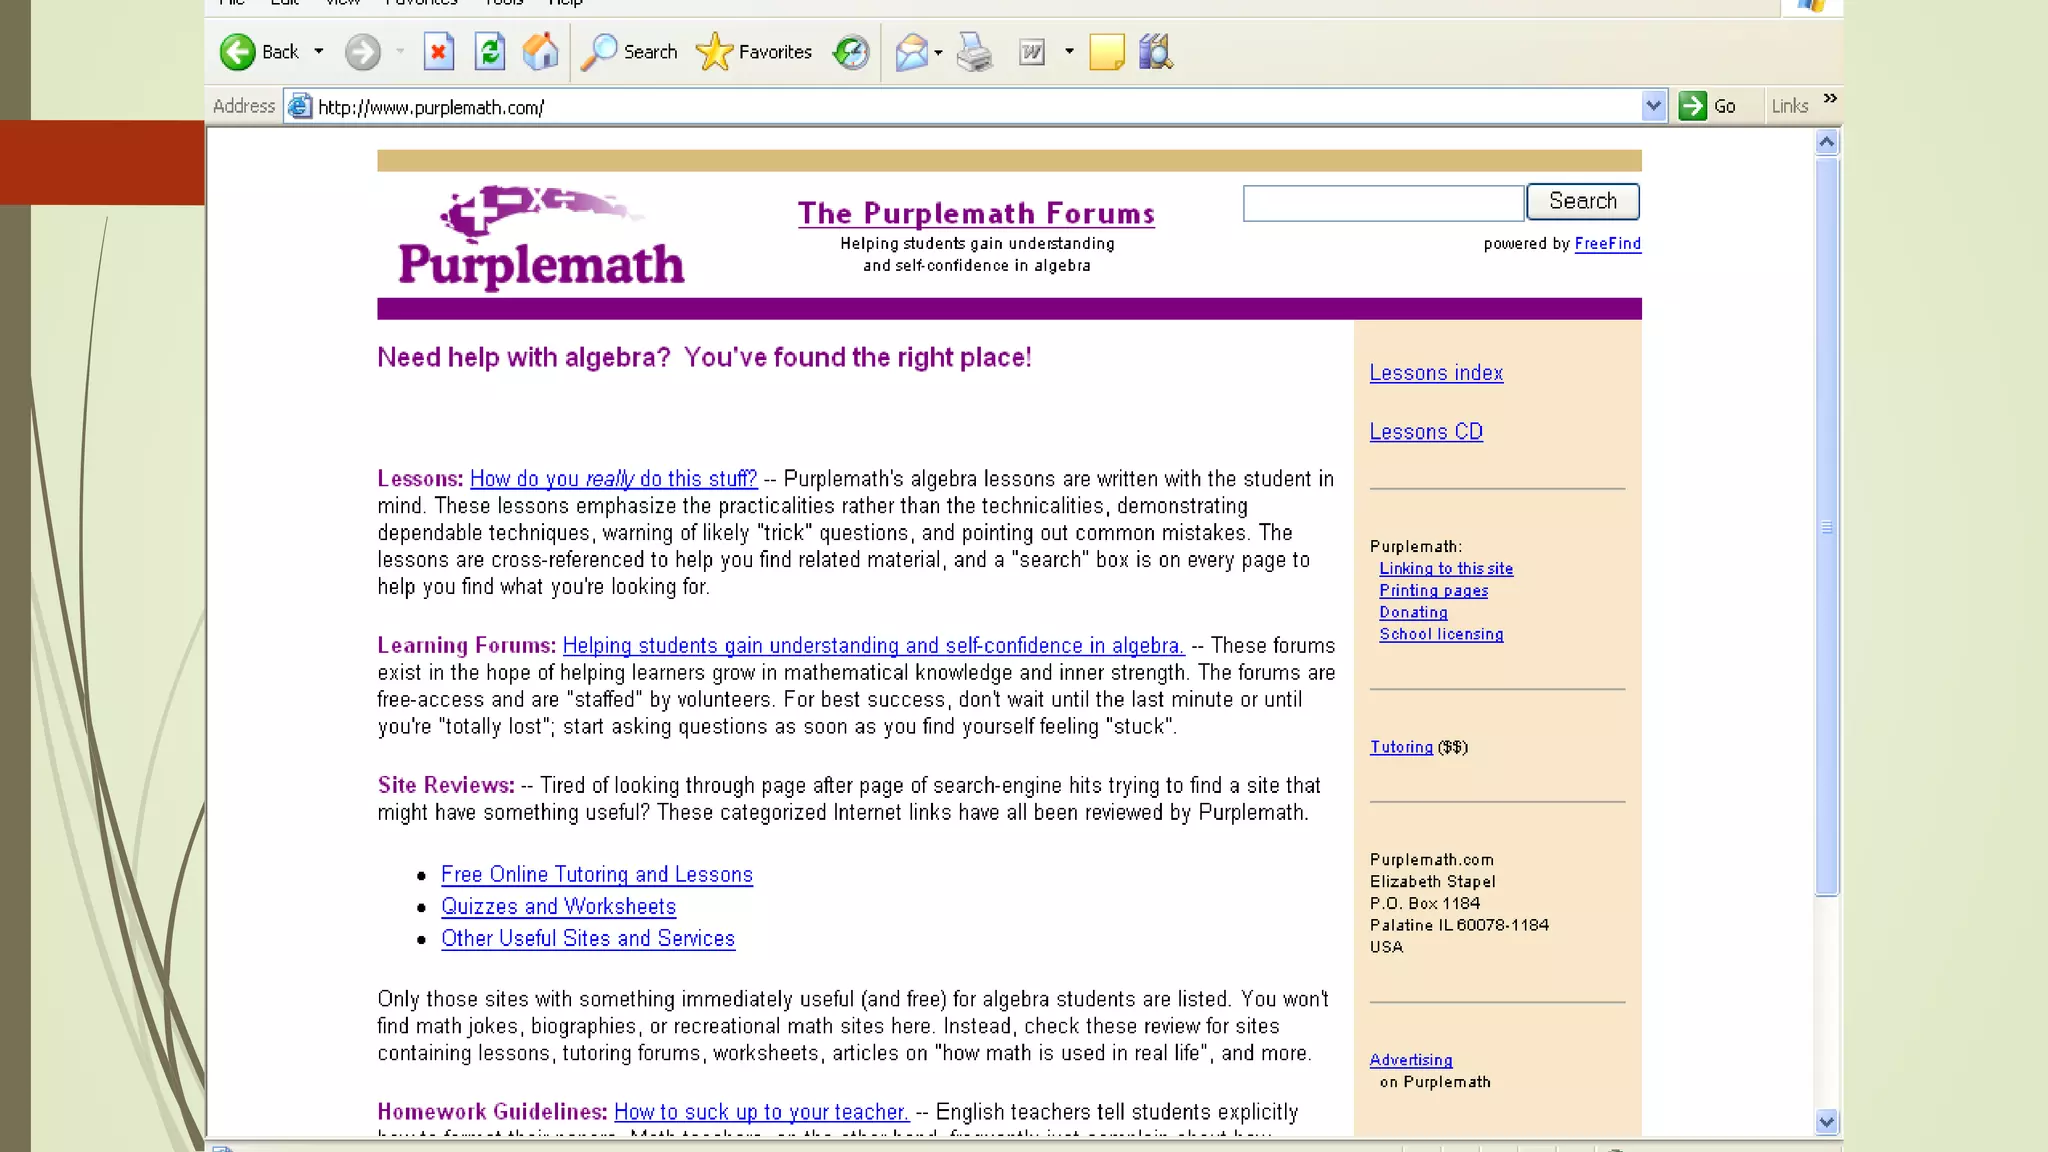The height and width of the screenshot is (1152, 2048).
Task: Click in the site search text box
Action: pyautogui.click(x=1382, y=204)
